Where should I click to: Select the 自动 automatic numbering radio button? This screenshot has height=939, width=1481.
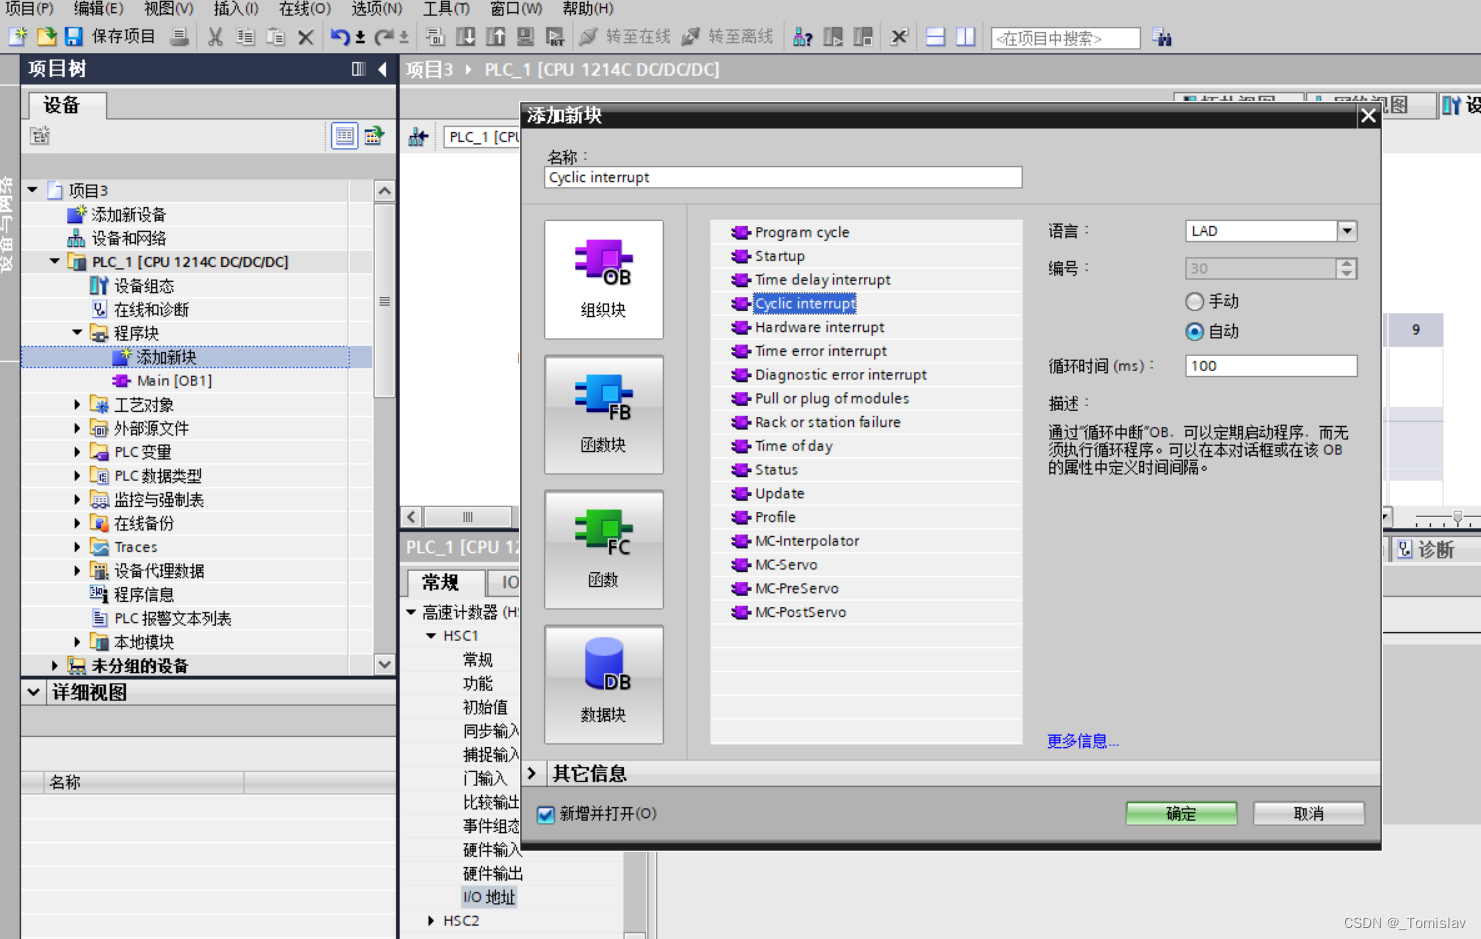click(x=1194, y=331)
